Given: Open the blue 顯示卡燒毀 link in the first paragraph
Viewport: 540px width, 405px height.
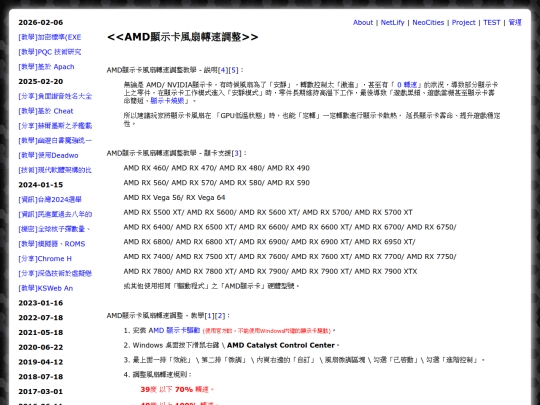Looking at the screenshot, I should pos(168,101).
